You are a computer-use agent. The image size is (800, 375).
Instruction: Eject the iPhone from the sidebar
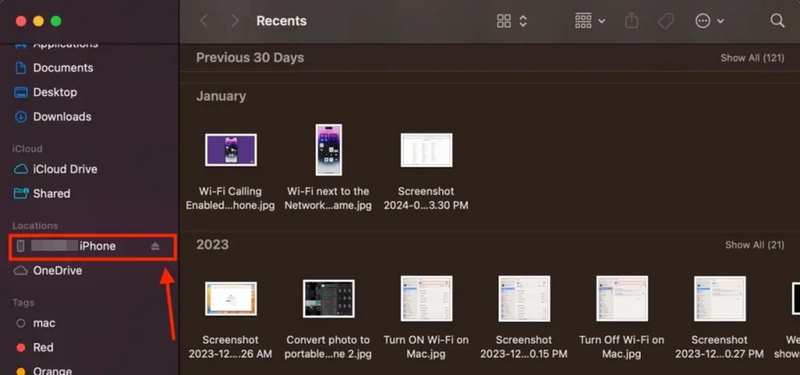155,246
